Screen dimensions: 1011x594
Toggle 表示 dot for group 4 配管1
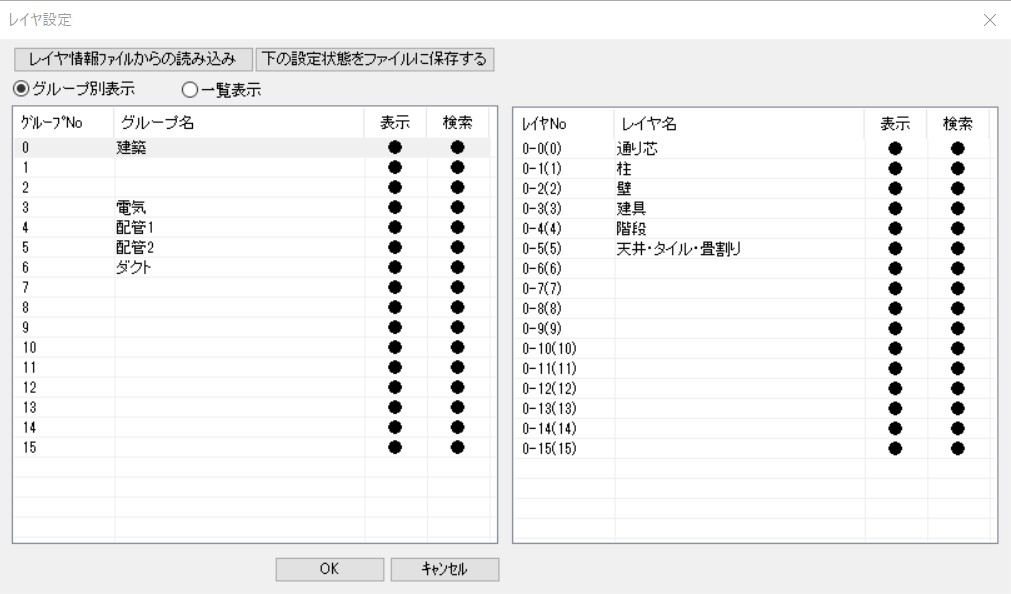click(395, 227)
